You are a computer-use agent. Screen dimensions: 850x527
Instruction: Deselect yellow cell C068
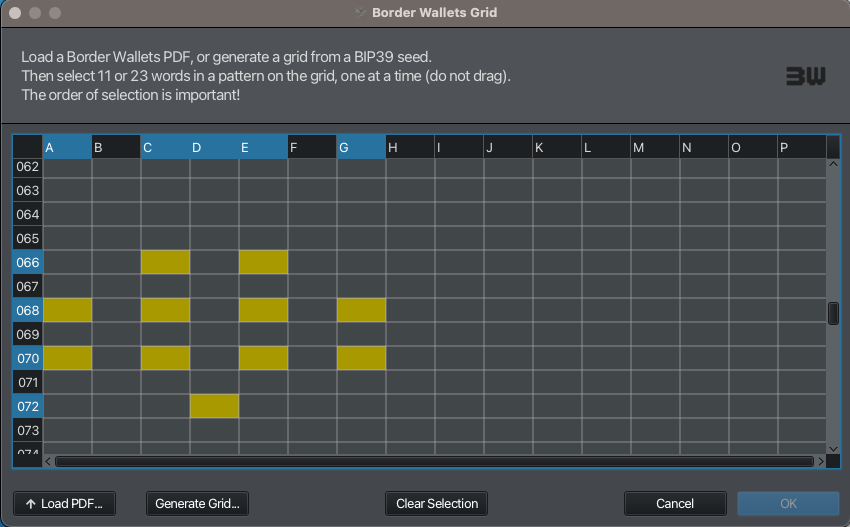point(165,310)
